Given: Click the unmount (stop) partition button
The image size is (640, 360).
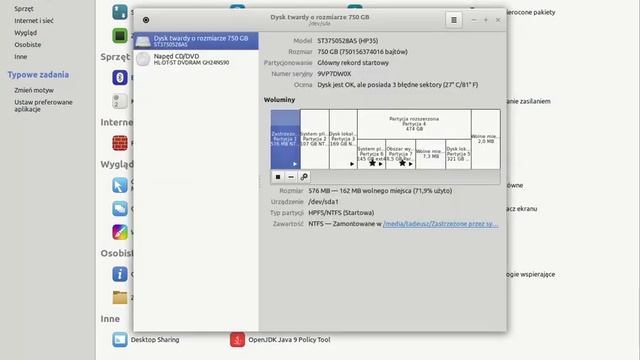Looking at the screenshot, I should [278, 177].
